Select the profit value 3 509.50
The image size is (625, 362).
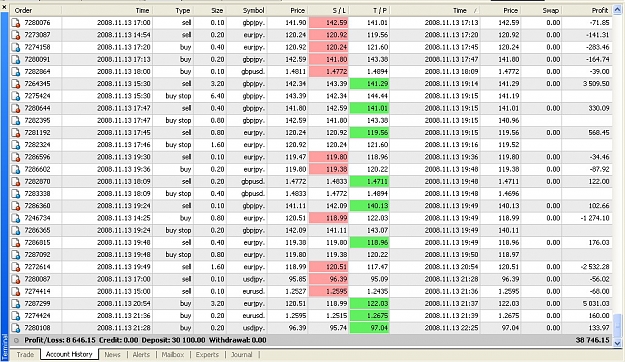[x=596, y=84]
